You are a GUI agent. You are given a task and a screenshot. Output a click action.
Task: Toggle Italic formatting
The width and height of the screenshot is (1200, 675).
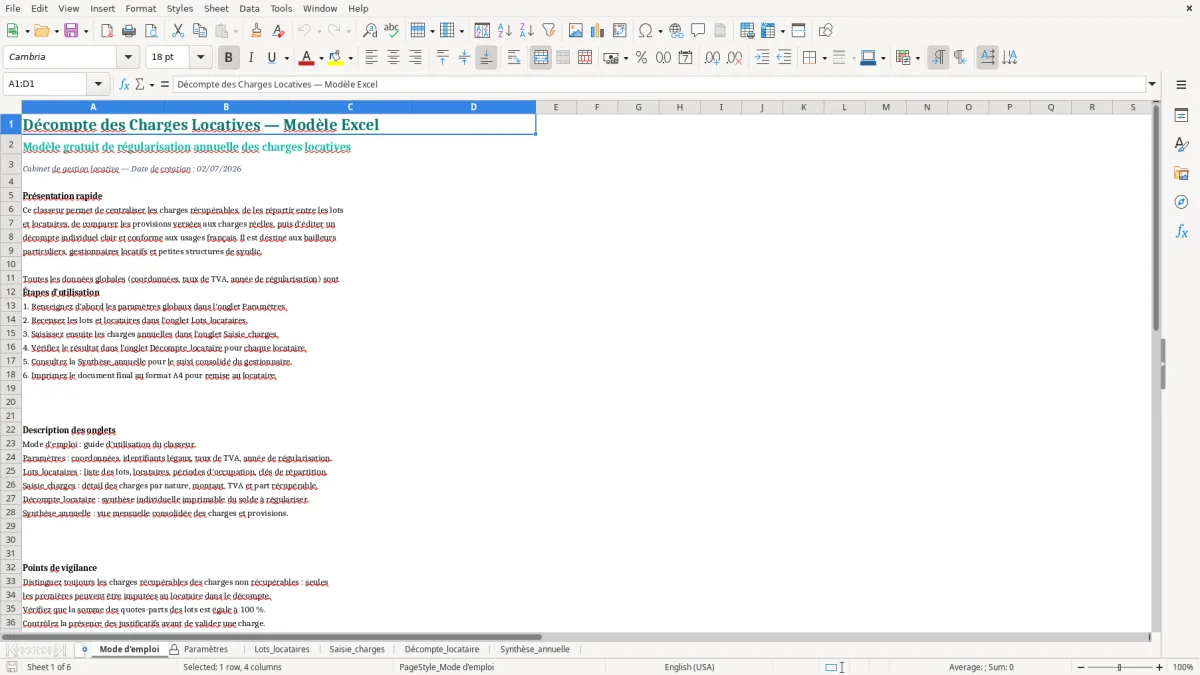click(250, 58)
